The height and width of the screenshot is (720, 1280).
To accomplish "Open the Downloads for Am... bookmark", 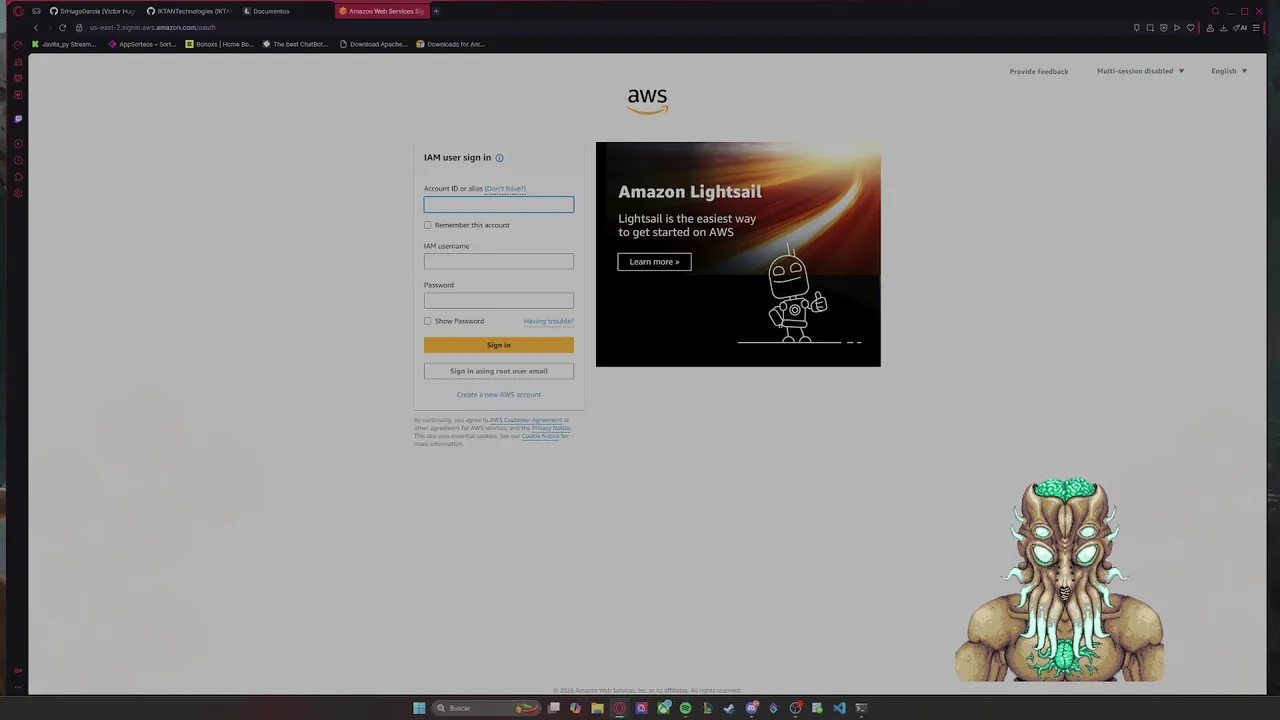I will pos(450,44).
